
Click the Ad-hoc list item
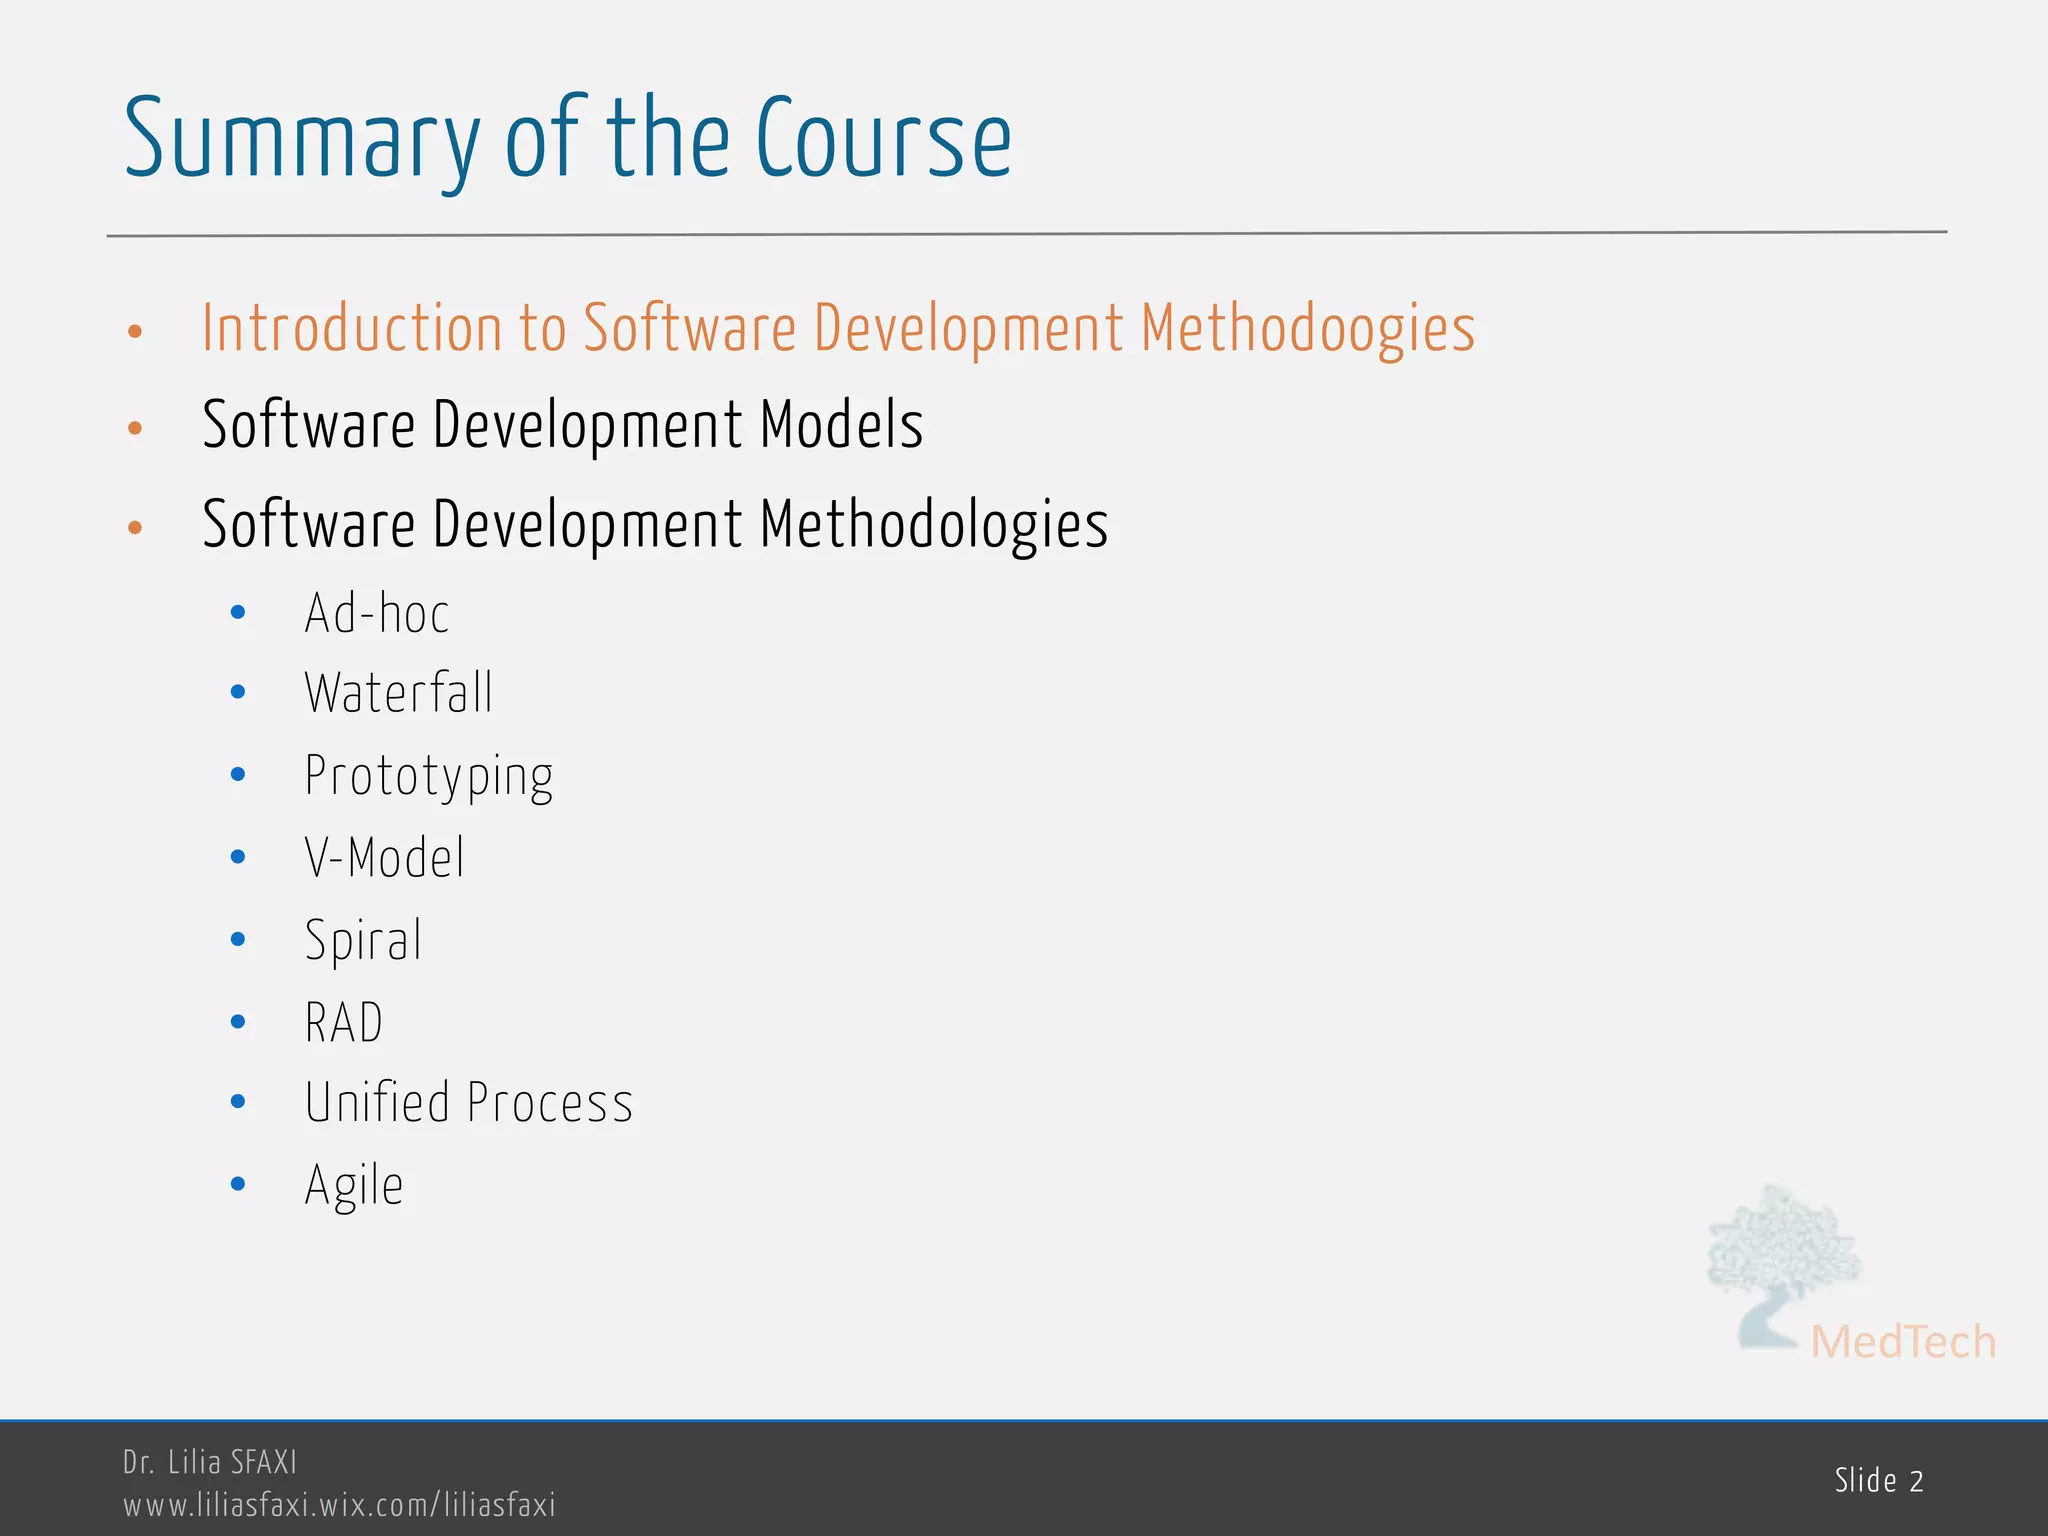377,613
